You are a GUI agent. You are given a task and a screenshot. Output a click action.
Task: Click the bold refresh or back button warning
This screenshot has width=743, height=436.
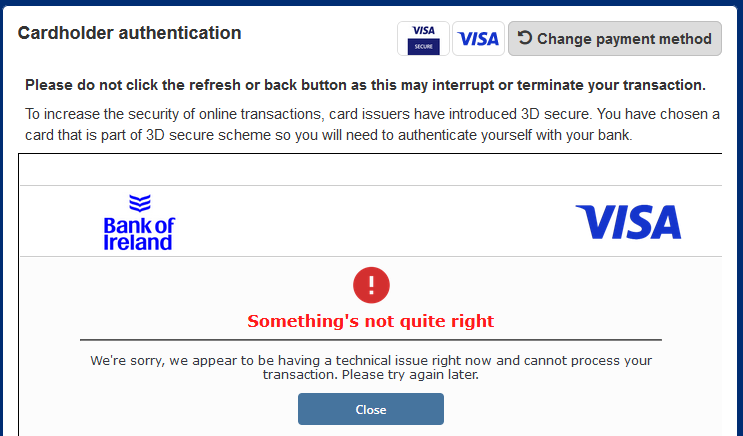365,85
